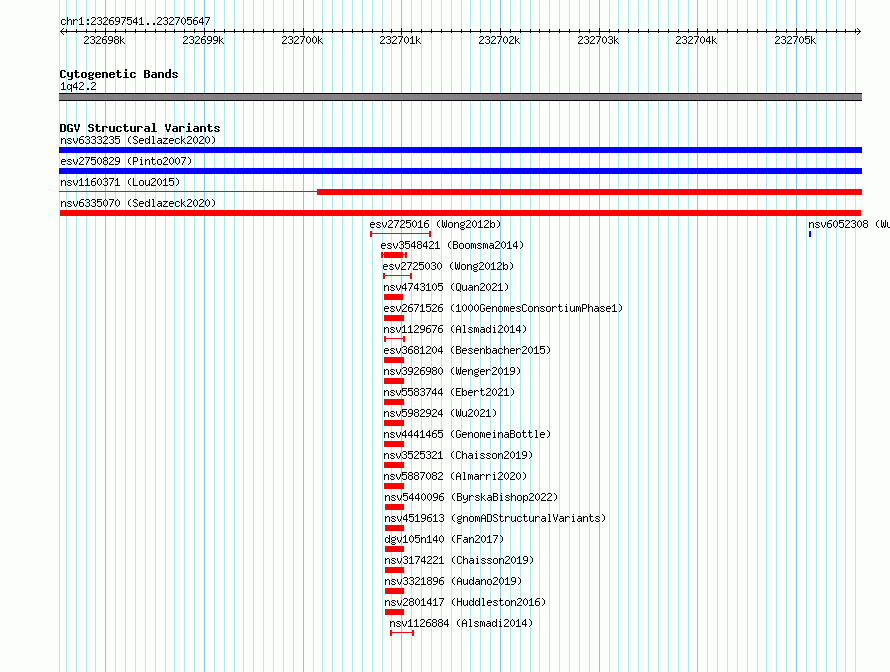Click the chr1:232697541..232705647 coordinates label

(x=135, y=21)
